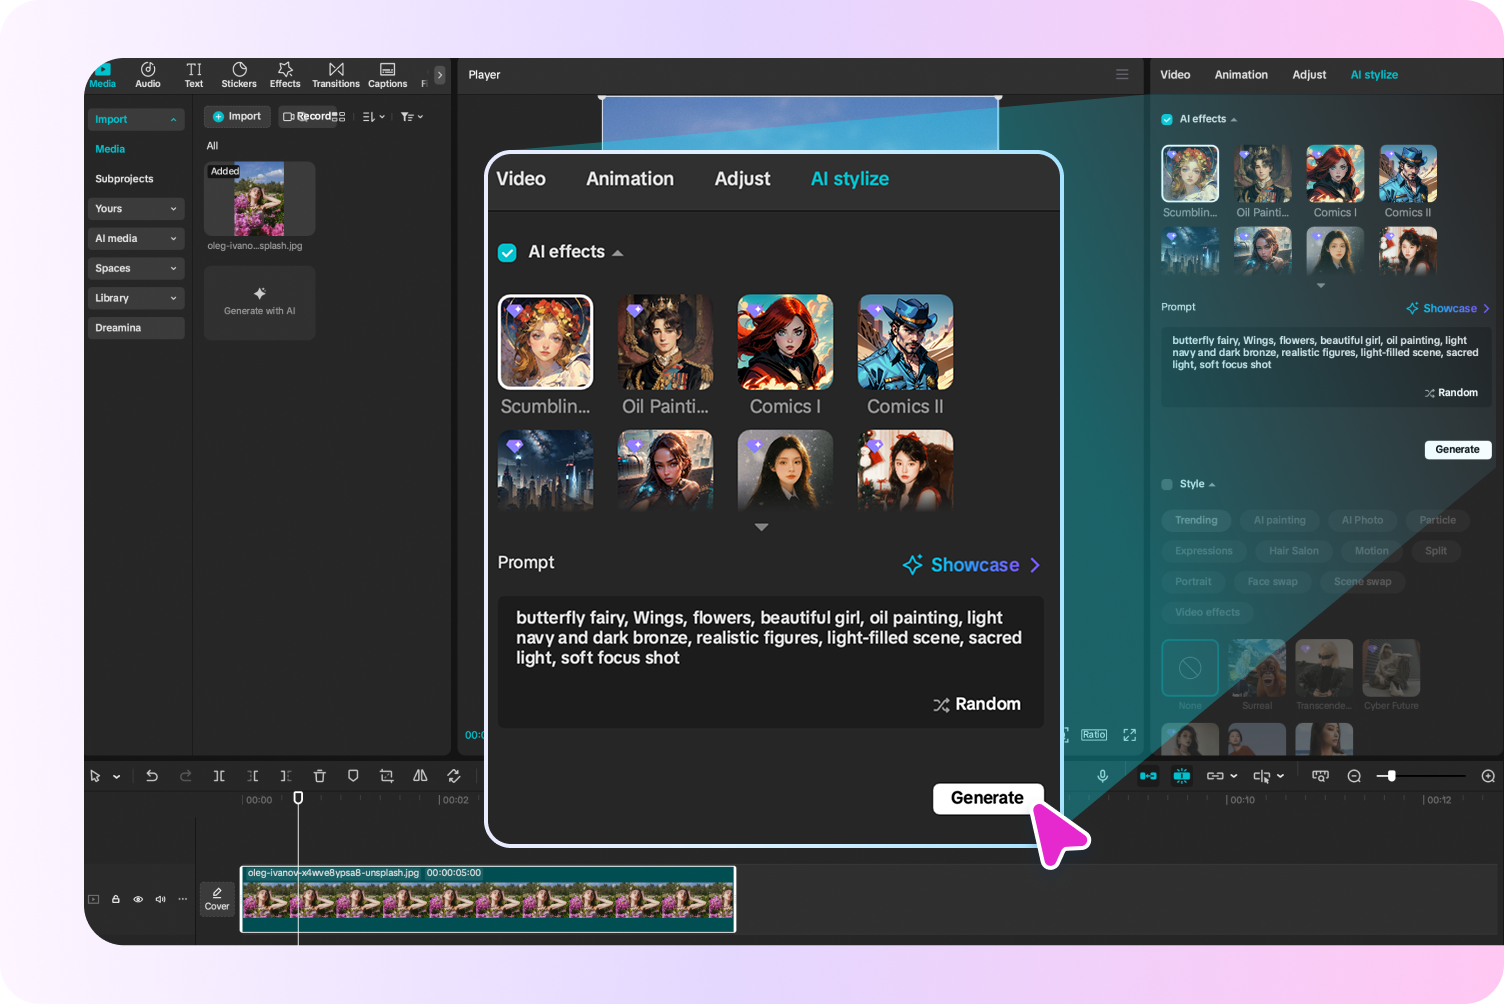This screenshot has height=1004, width=1504.
Task: Uncheck AI effects in the right panel
Action: [1167, 119]
